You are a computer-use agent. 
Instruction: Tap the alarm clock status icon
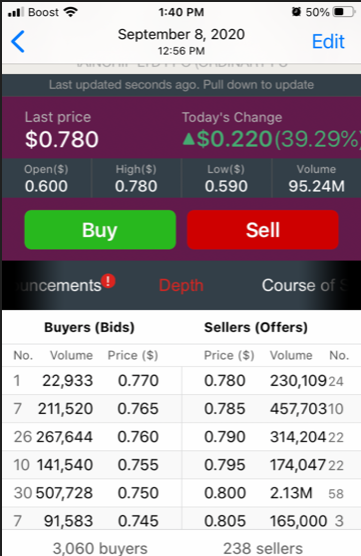[x=296, y=12]
